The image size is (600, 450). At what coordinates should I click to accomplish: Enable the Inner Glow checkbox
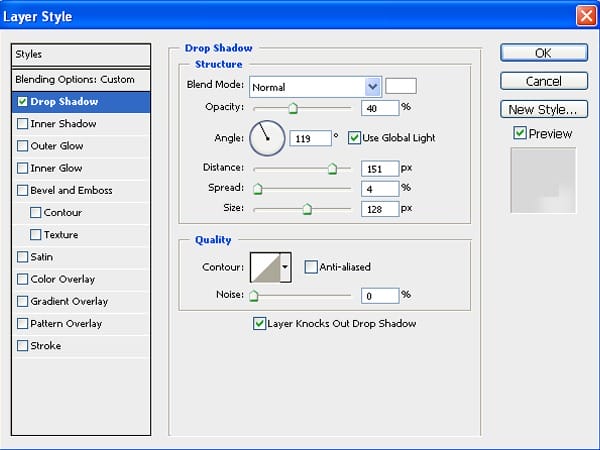click(x=23, y=168)
